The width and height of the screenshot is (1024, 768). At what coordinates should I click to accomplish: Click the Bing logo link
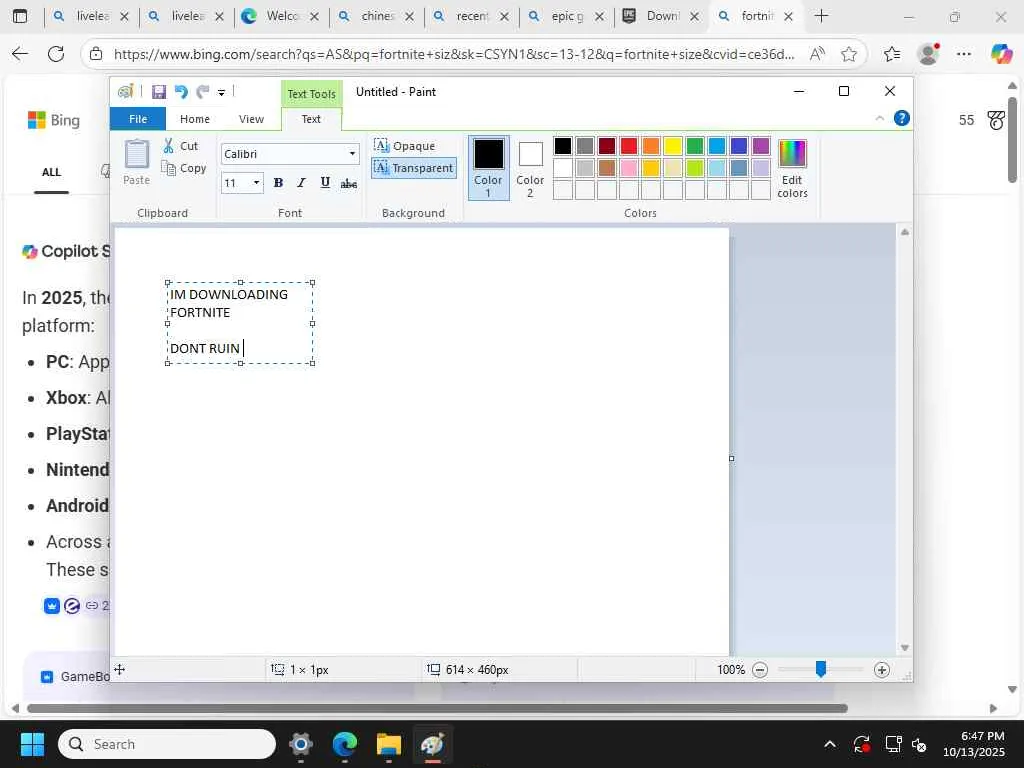(x=54, y=120)
